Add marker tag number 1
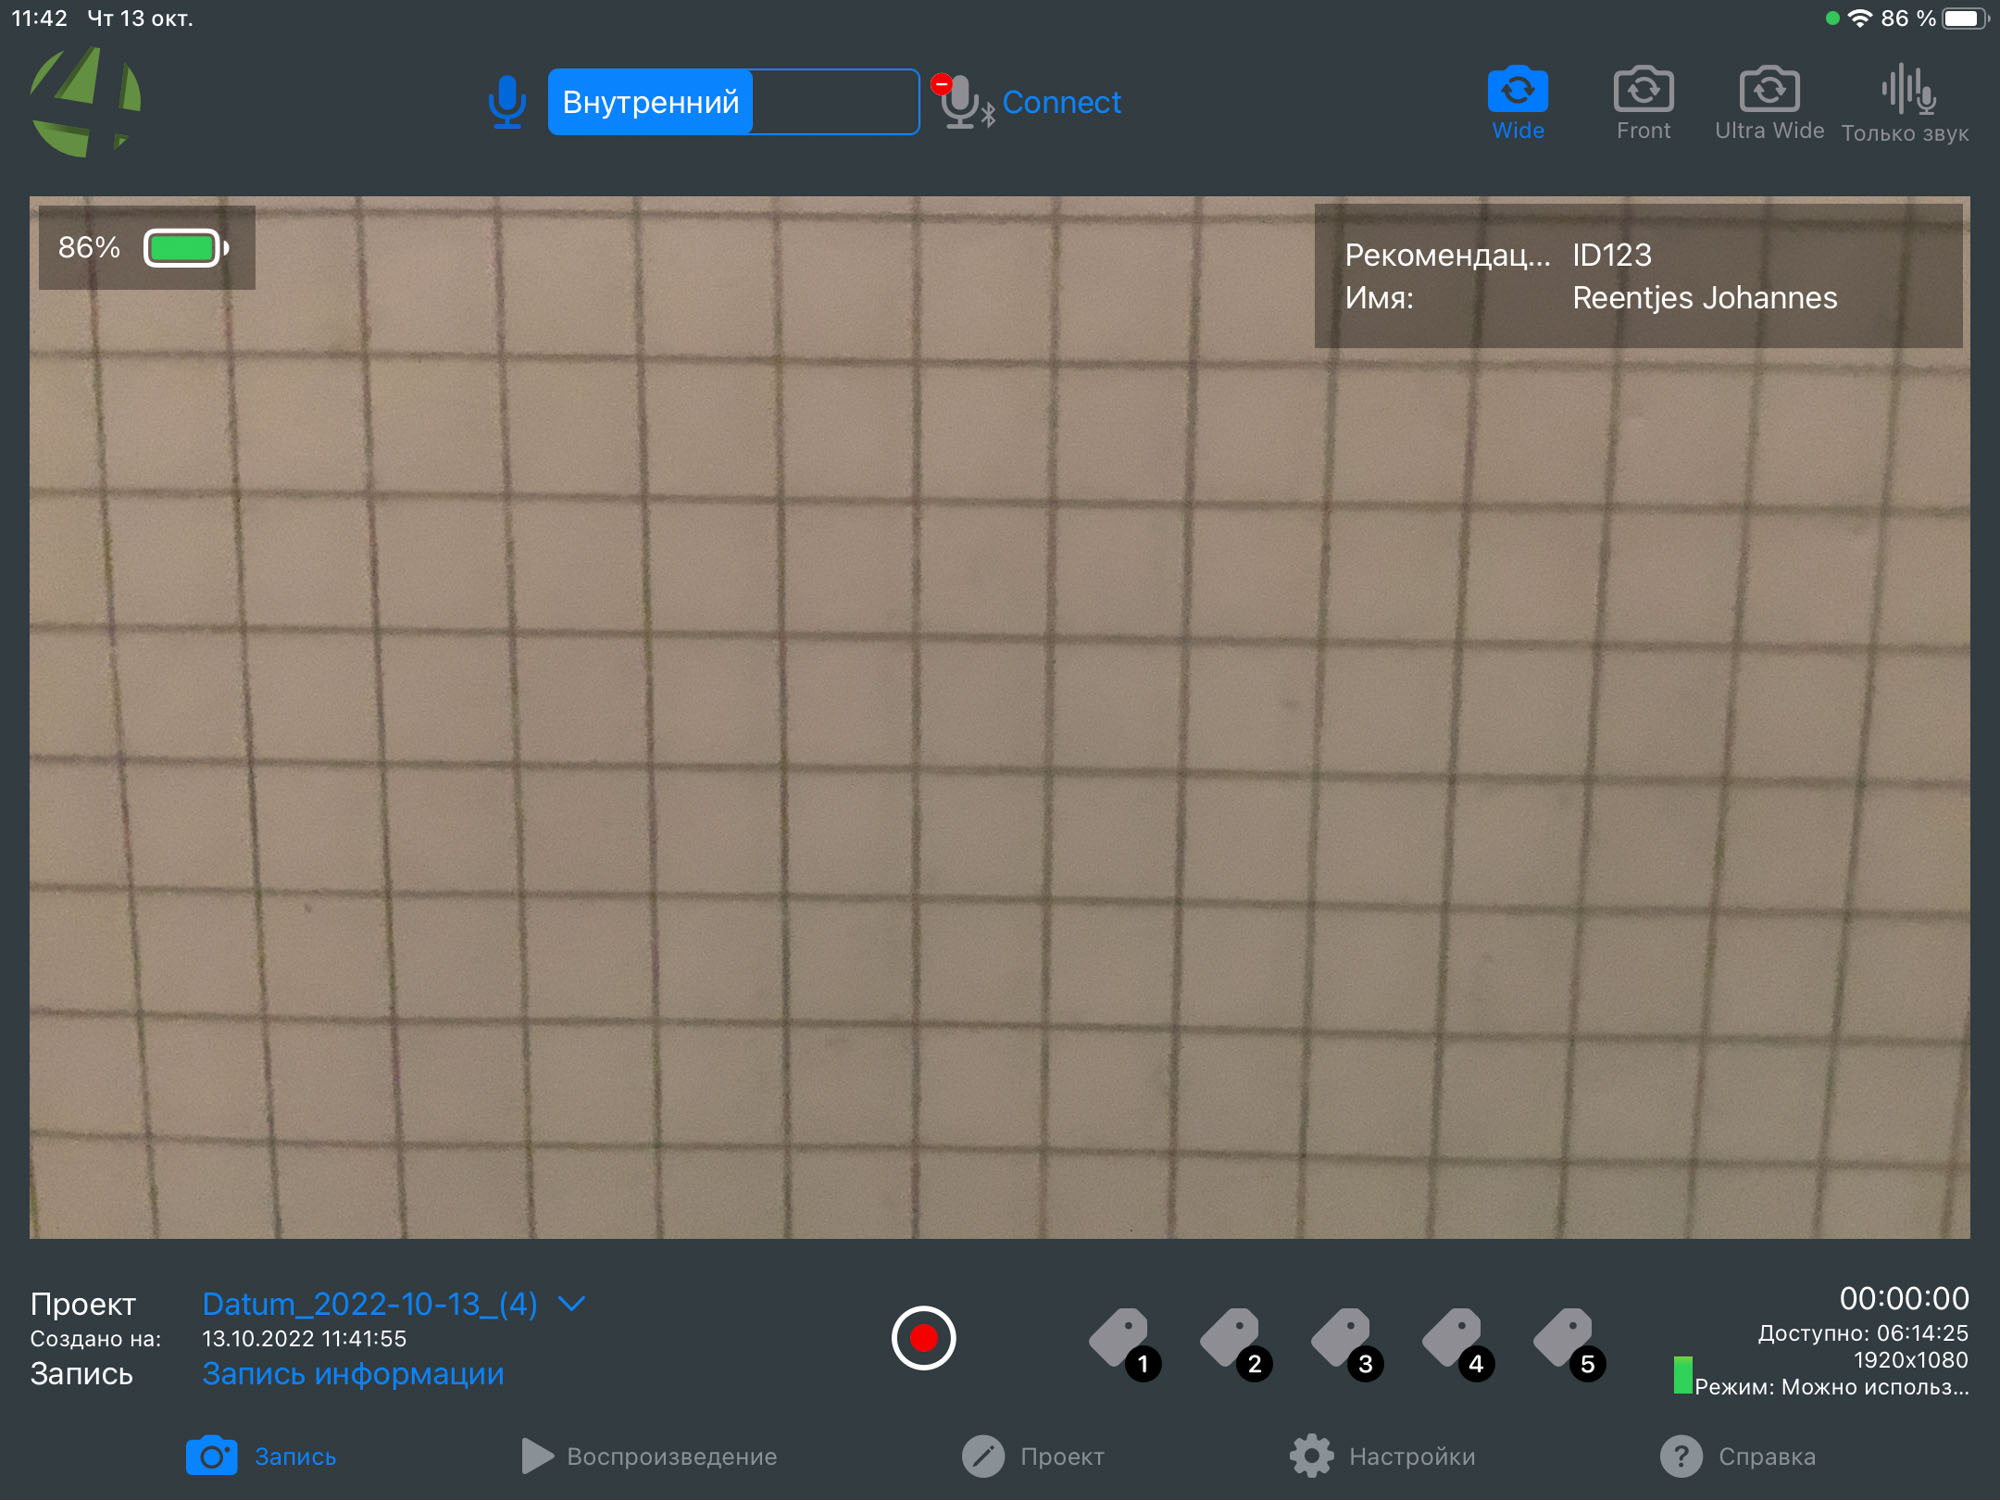The width and height of the screenshot is (2000, 1500). pos(1124,1343)
